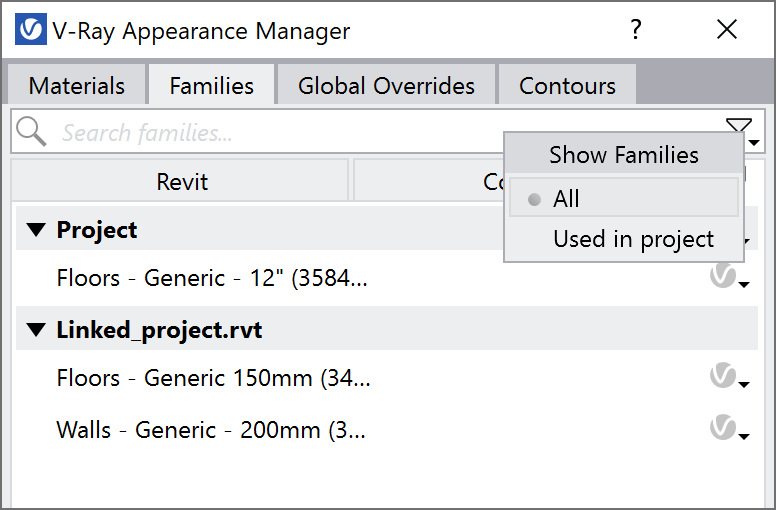Viewport: 776px width, 510px height.
Task: Open V-Ray dropdown for Floors Generic 150mm row
Action: pos(729,377)
